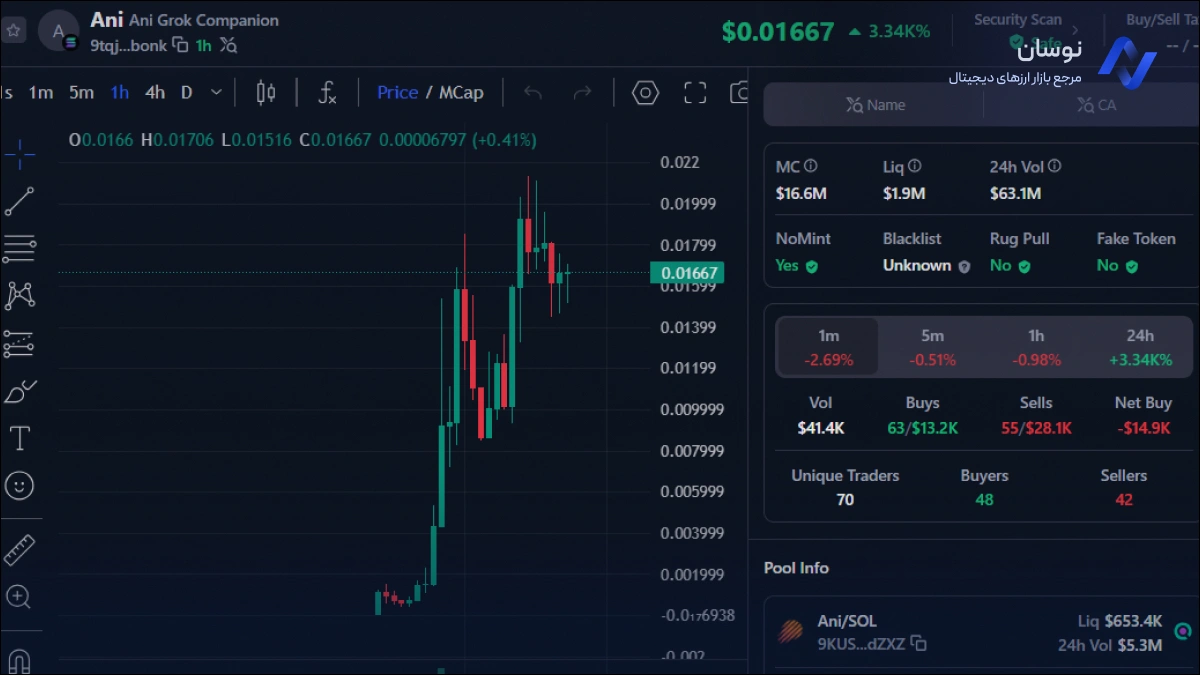Select the 5m stats interval tab
The image size is (1200, 675).
coord(932,347)
